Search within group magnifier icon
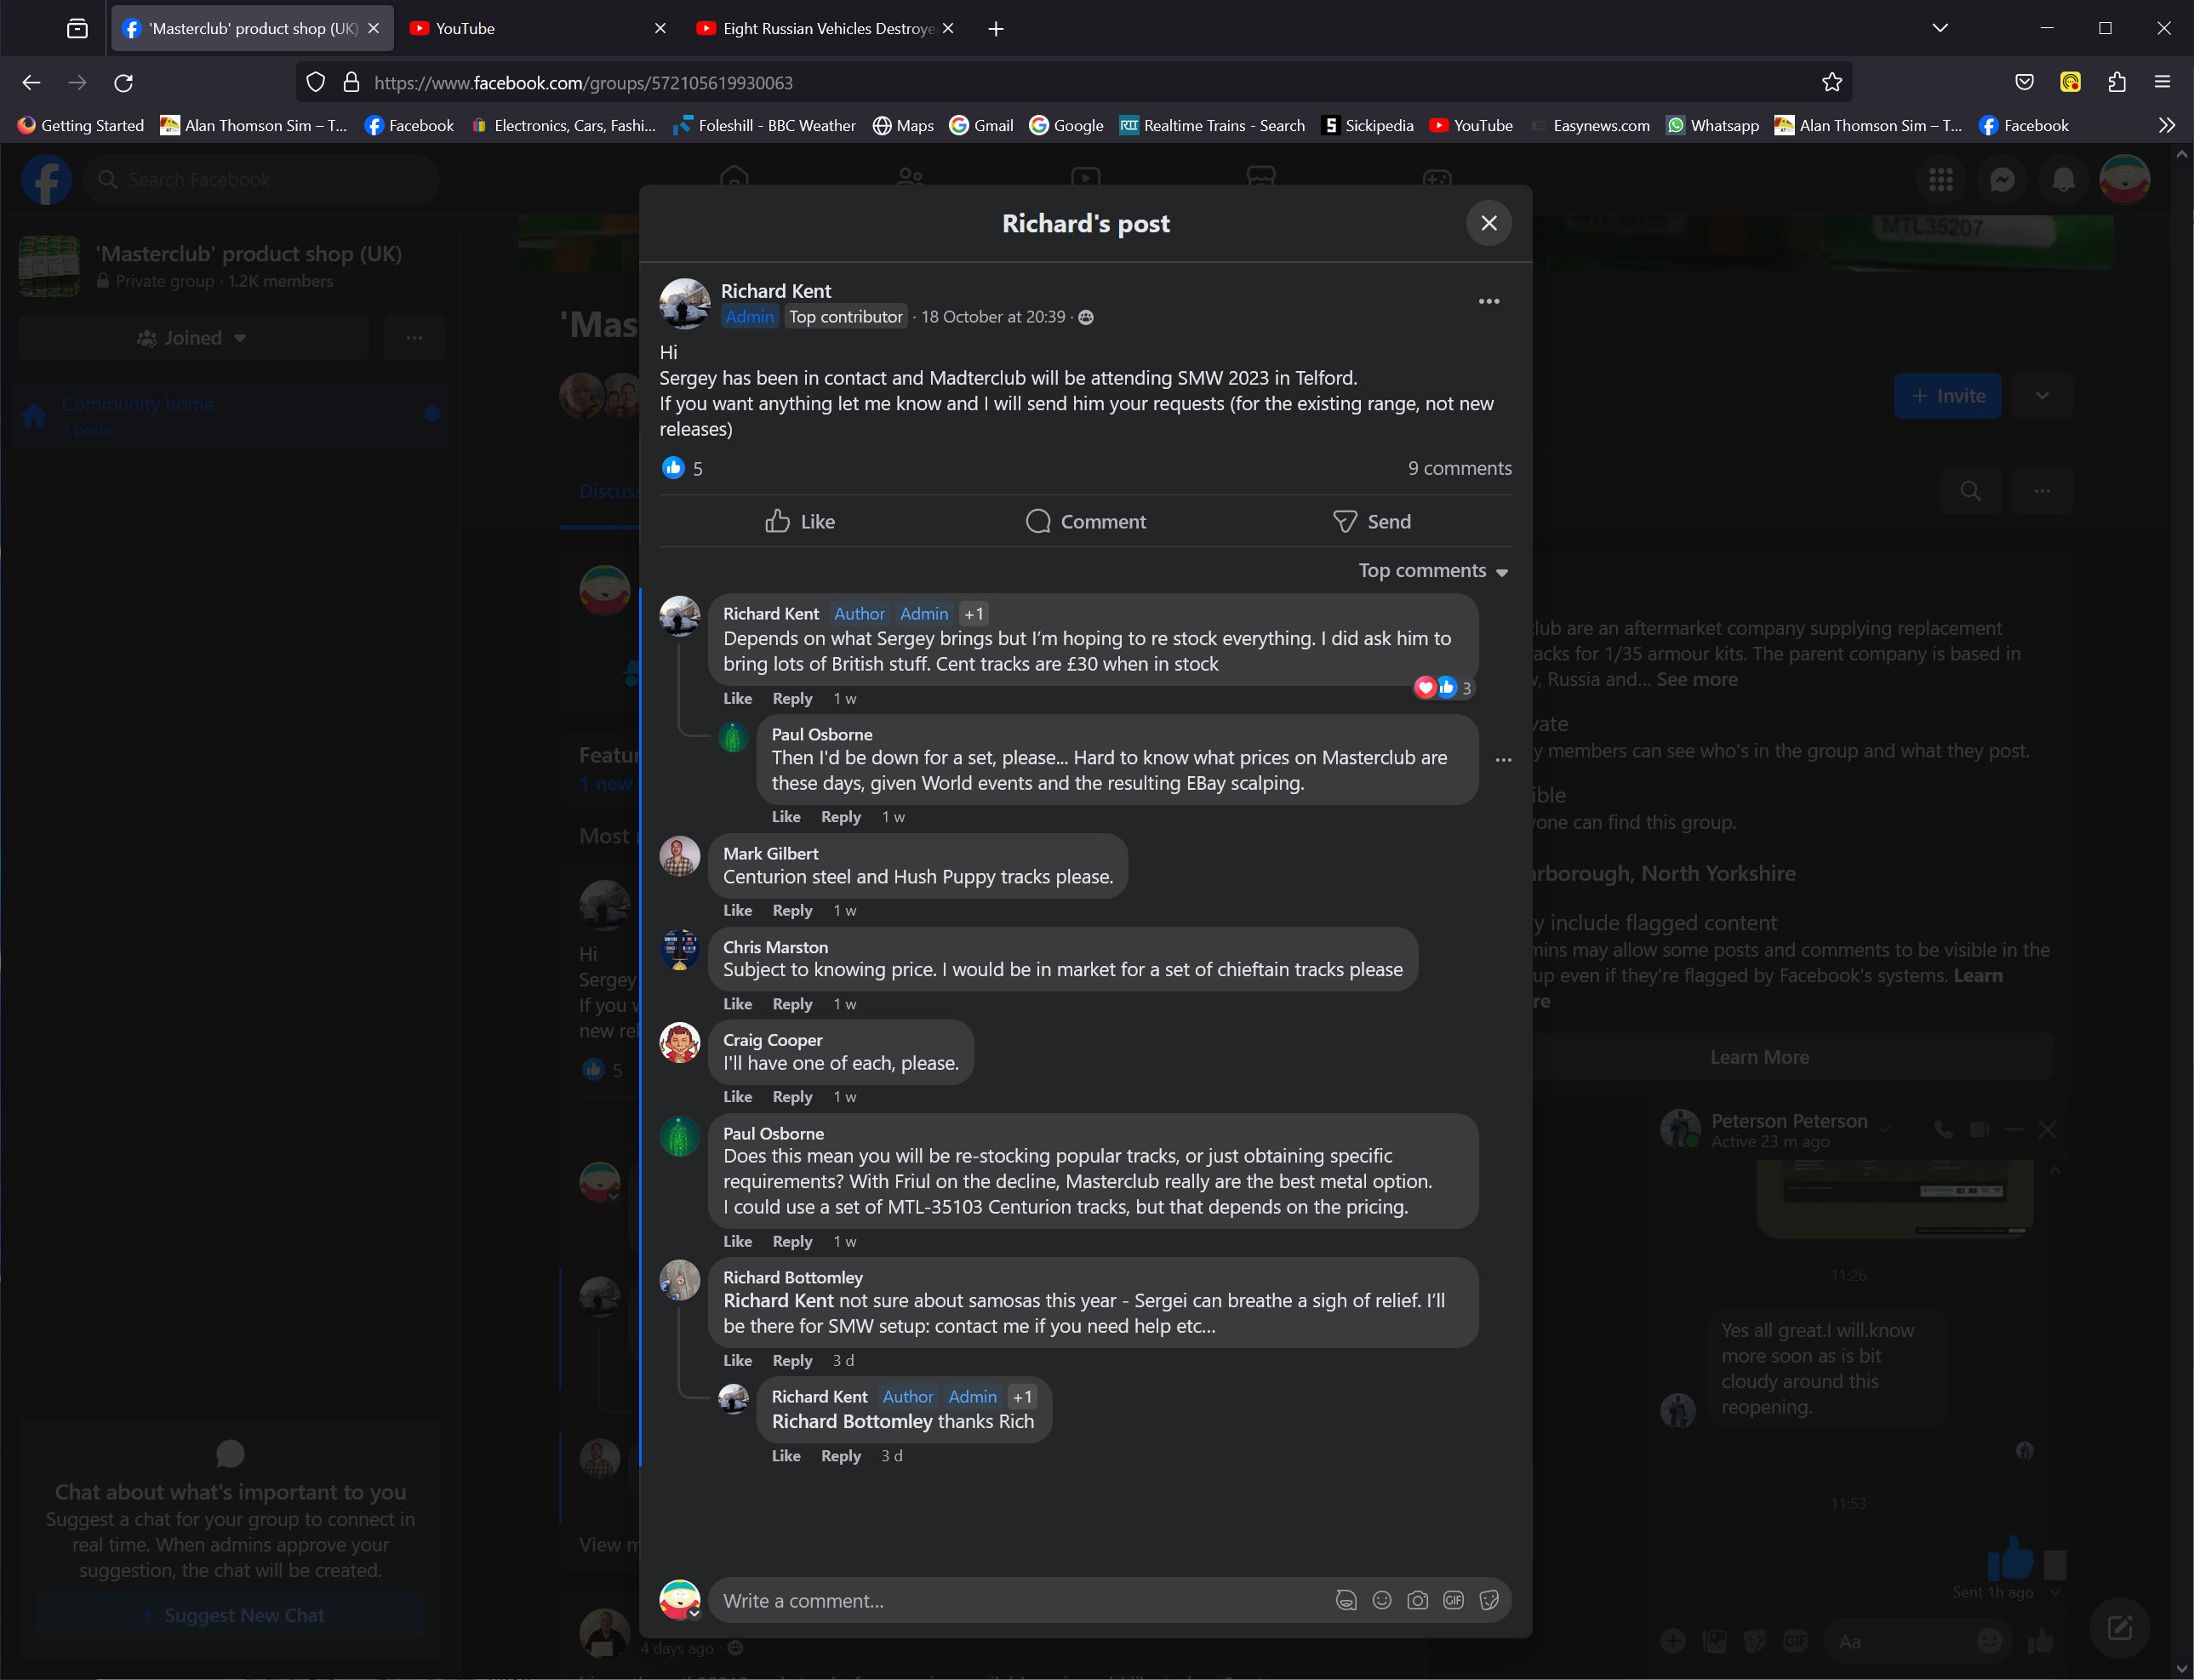 pos(1970,490)
